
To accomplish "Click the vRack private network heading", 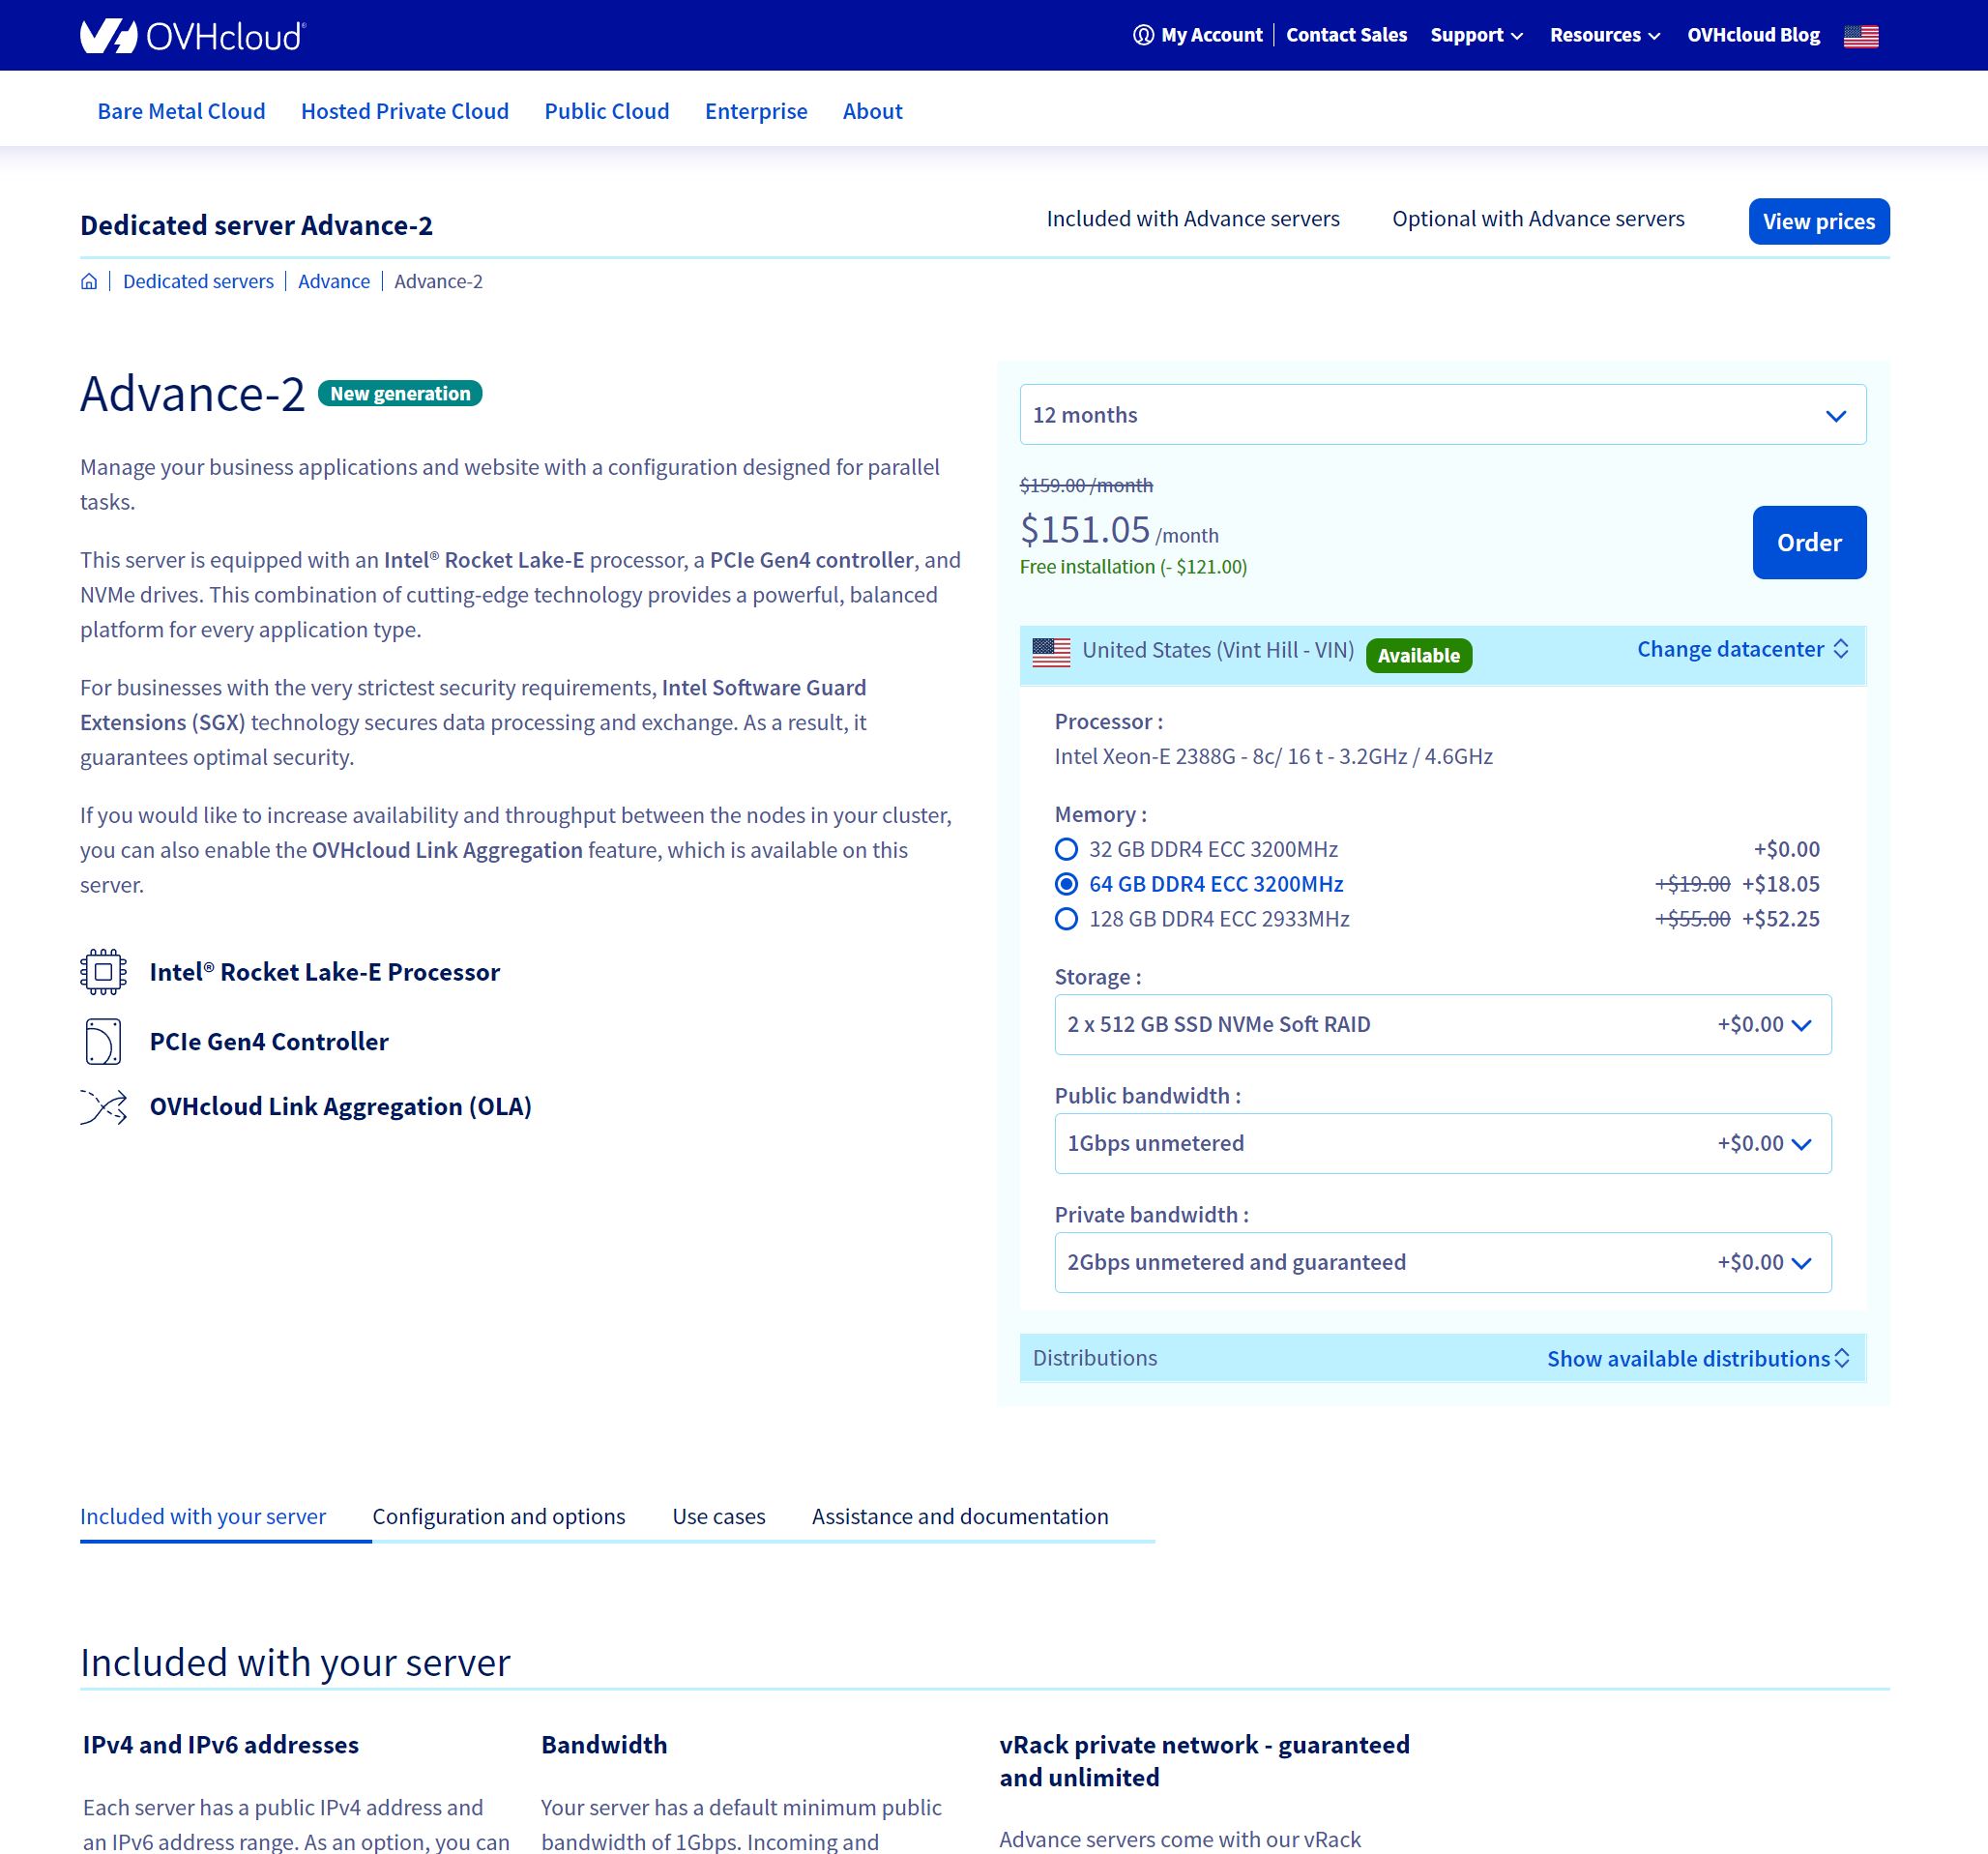I will coord(1204,1761).
